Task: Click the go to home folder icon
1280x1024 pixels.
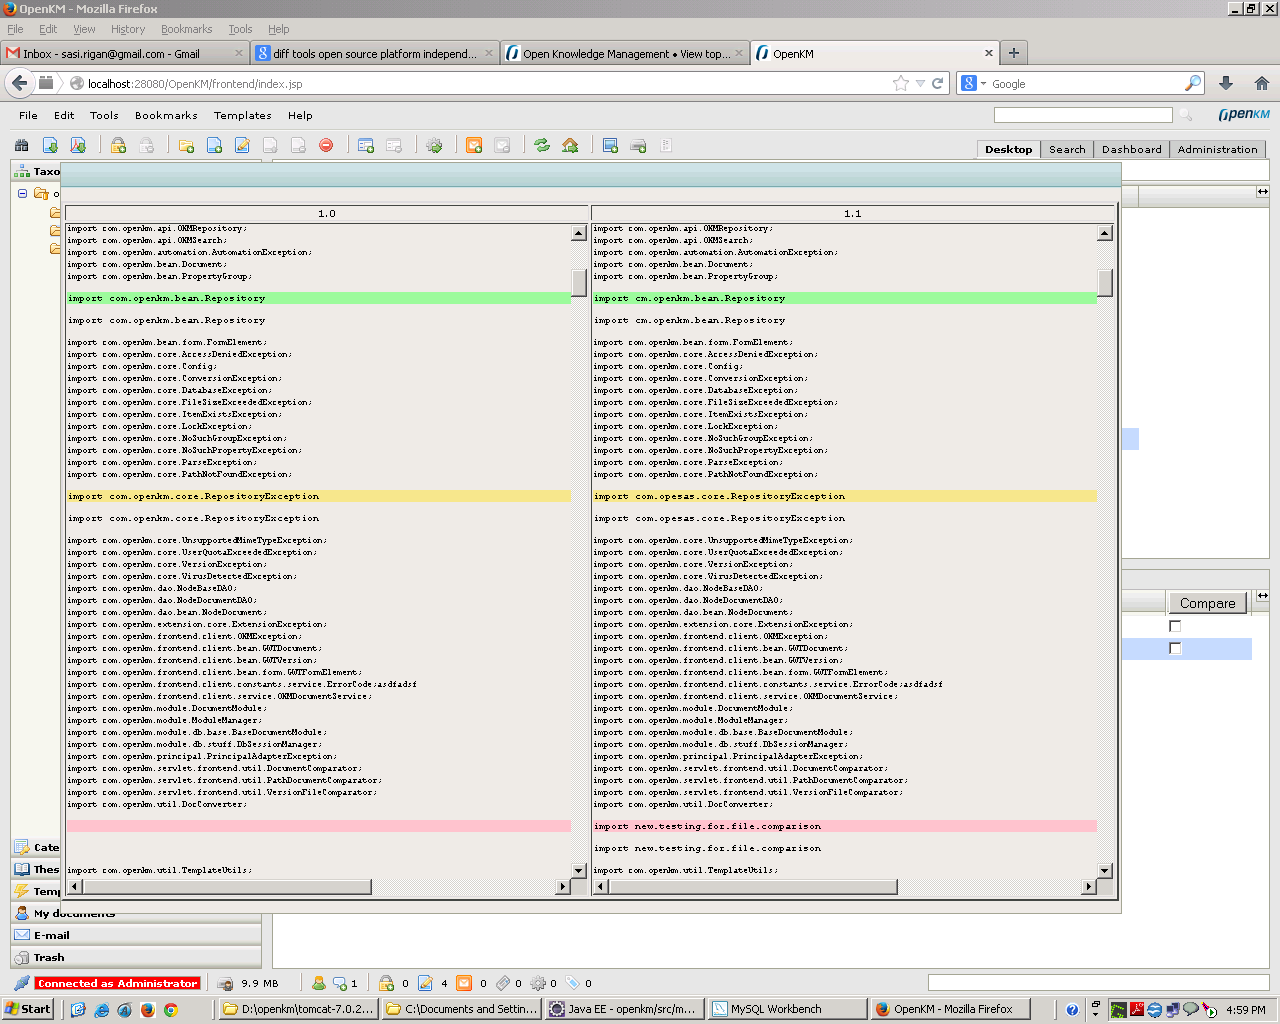Action: 570,146
